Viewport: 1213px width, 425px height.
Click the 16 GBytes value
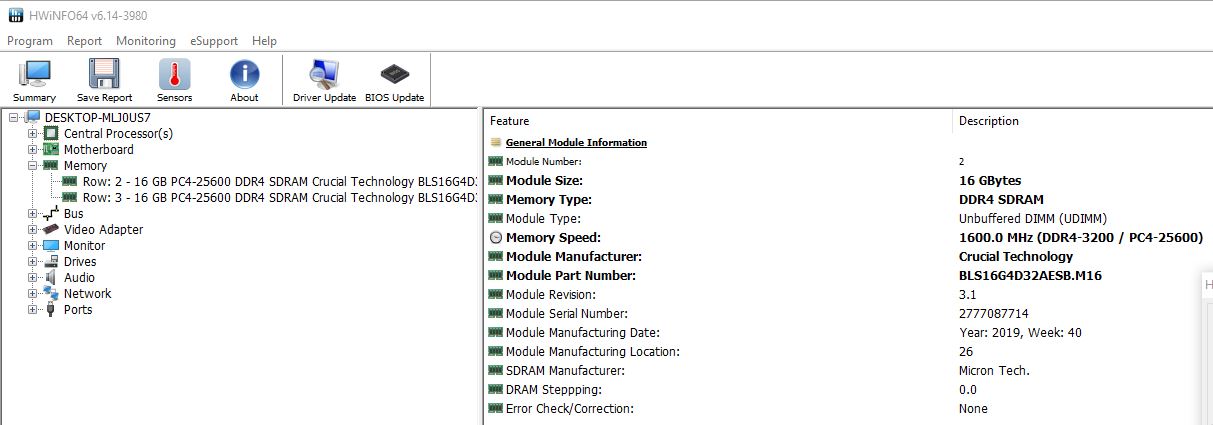990,181
